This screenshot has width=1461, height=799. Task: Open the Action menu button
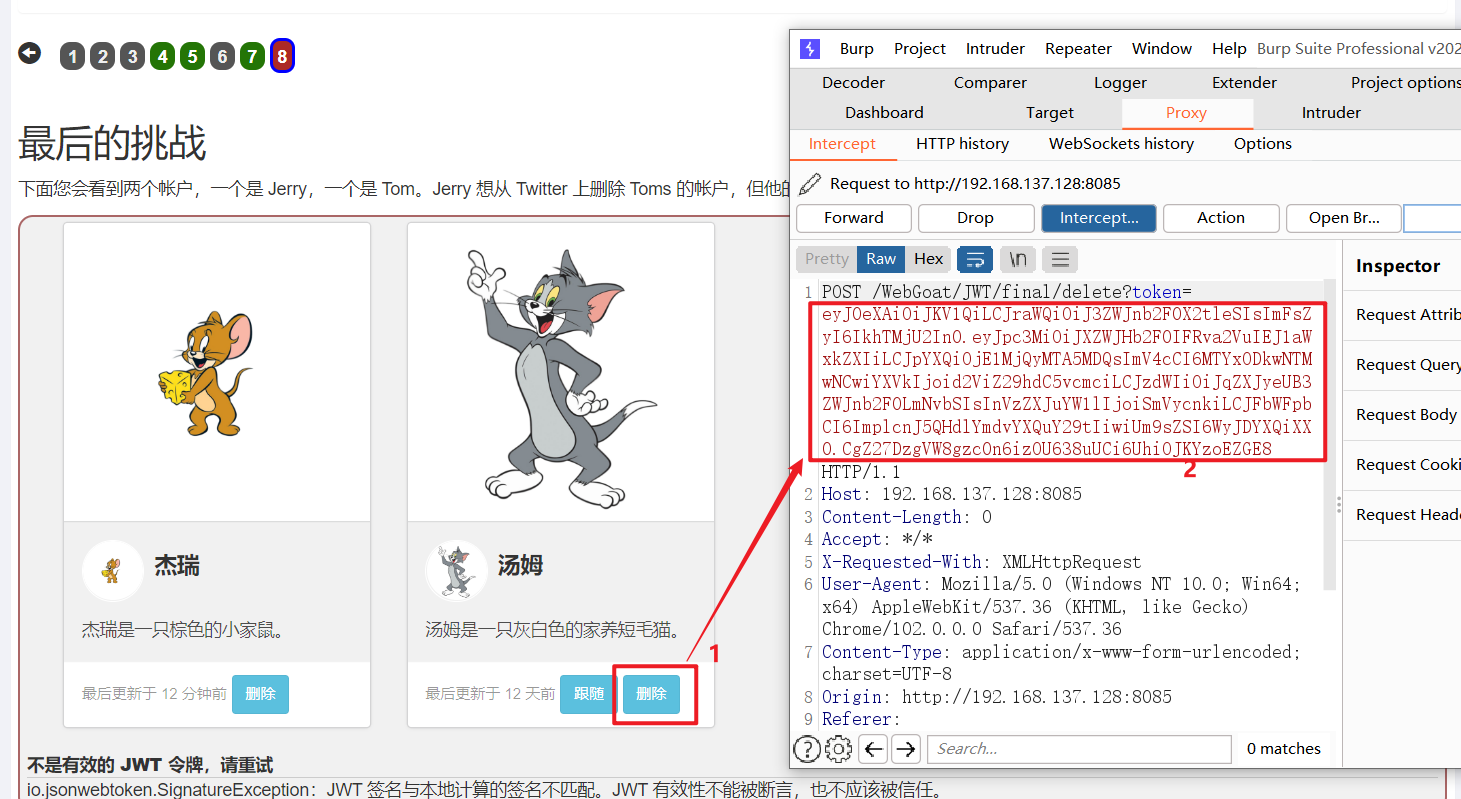pos(1221,218)
